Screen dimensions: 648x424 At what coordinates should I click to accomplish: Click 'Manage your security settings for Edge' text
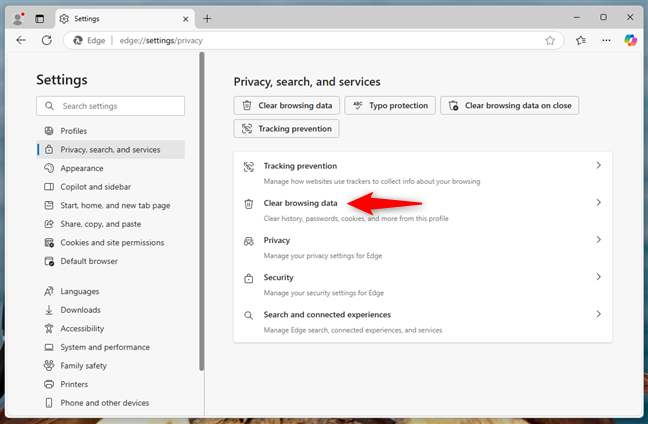(324, 293)
